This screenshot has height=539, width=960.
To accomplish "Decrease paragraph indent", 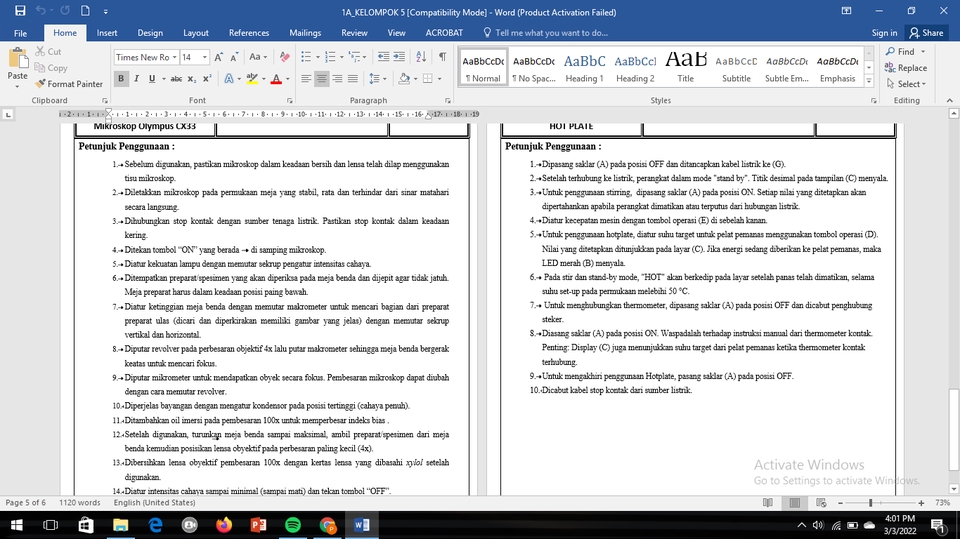I will click(x=383, y=57).
